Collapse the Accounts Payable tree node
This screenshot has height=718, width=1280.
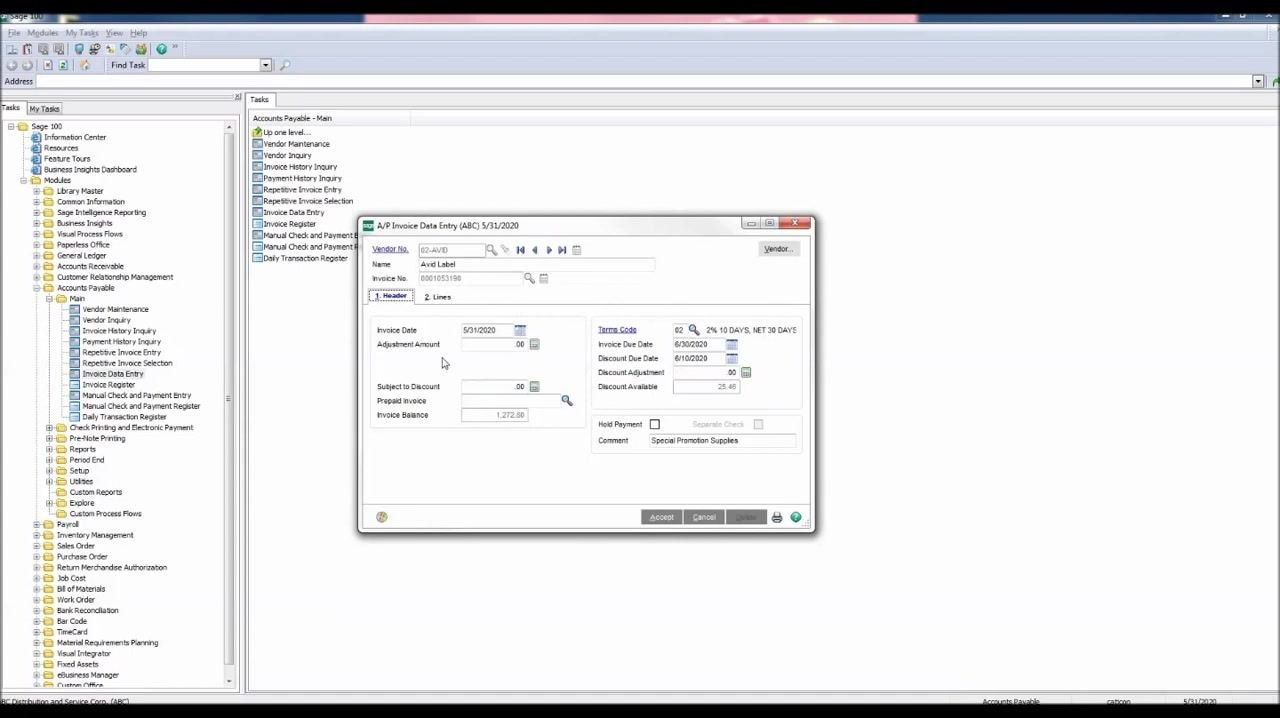(36, 288)
